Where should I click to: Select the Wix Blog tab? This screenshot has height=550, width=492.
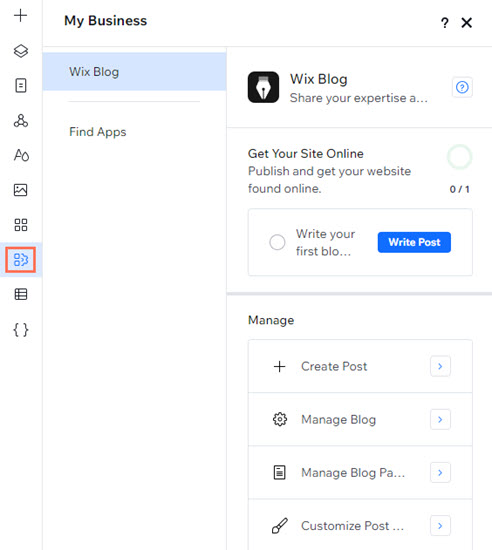pos(134,72)
